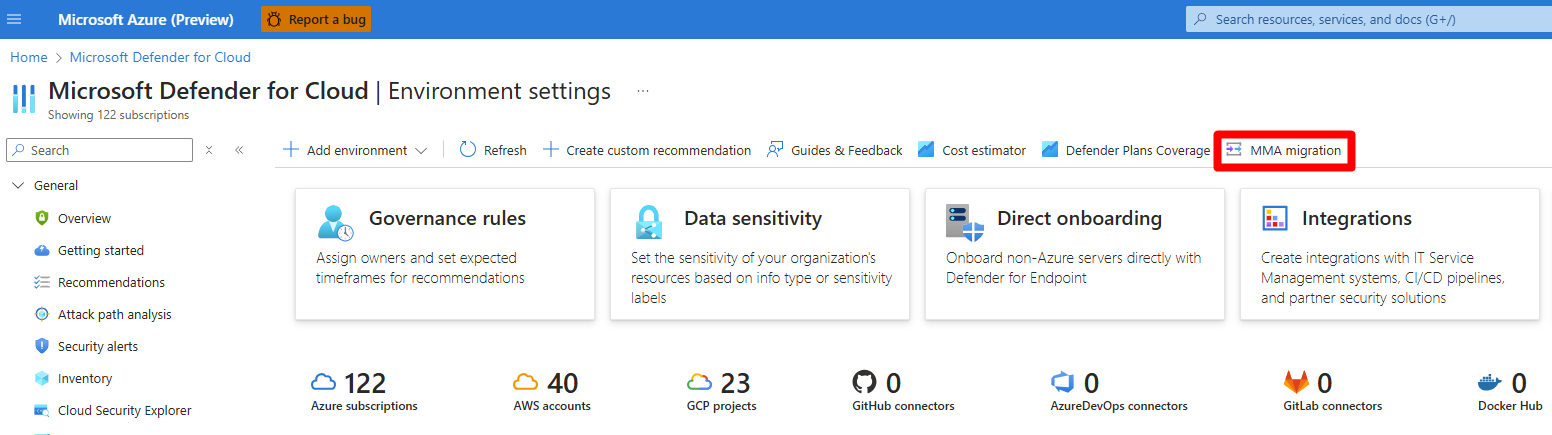Open Guides & Feedback
1552x435 pixels.
(x=835, y=150)
